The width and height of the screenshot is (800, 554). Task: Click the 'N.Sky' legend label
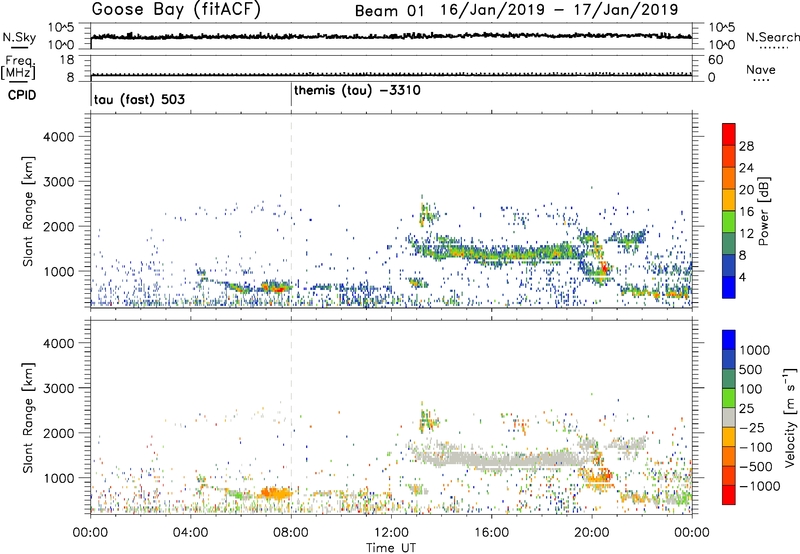(19, 37)
